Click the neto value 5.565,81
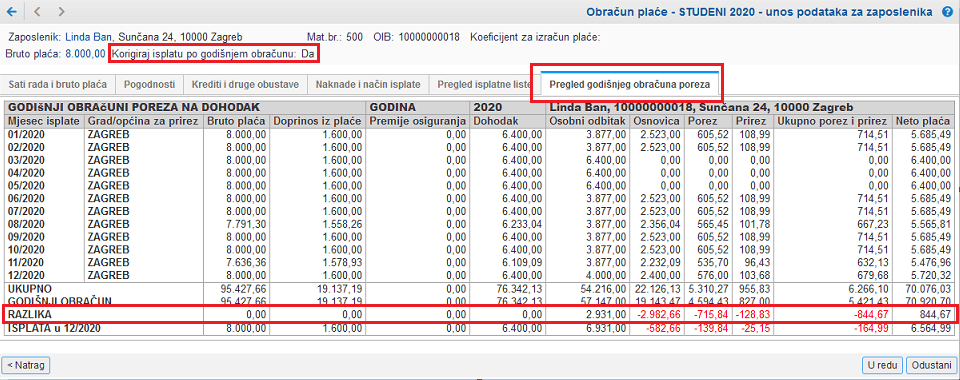This screenshot has width=960, height=380. tap(931, 224)
